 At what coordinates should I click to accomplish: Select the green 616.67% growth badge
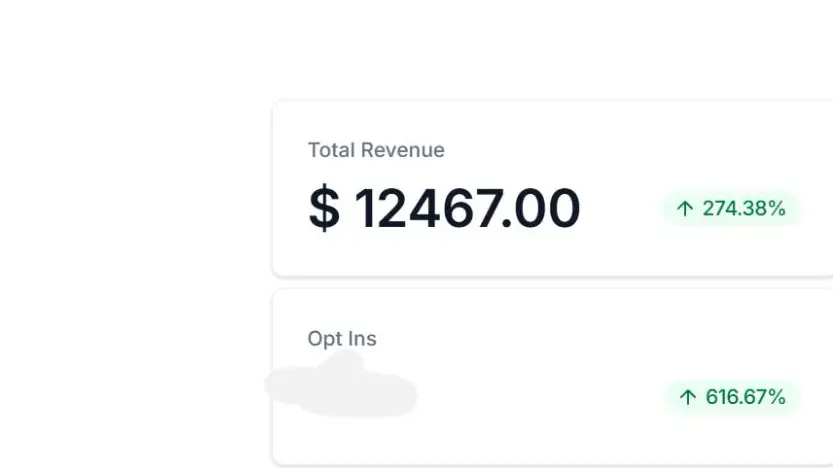(x=733, y=397)
